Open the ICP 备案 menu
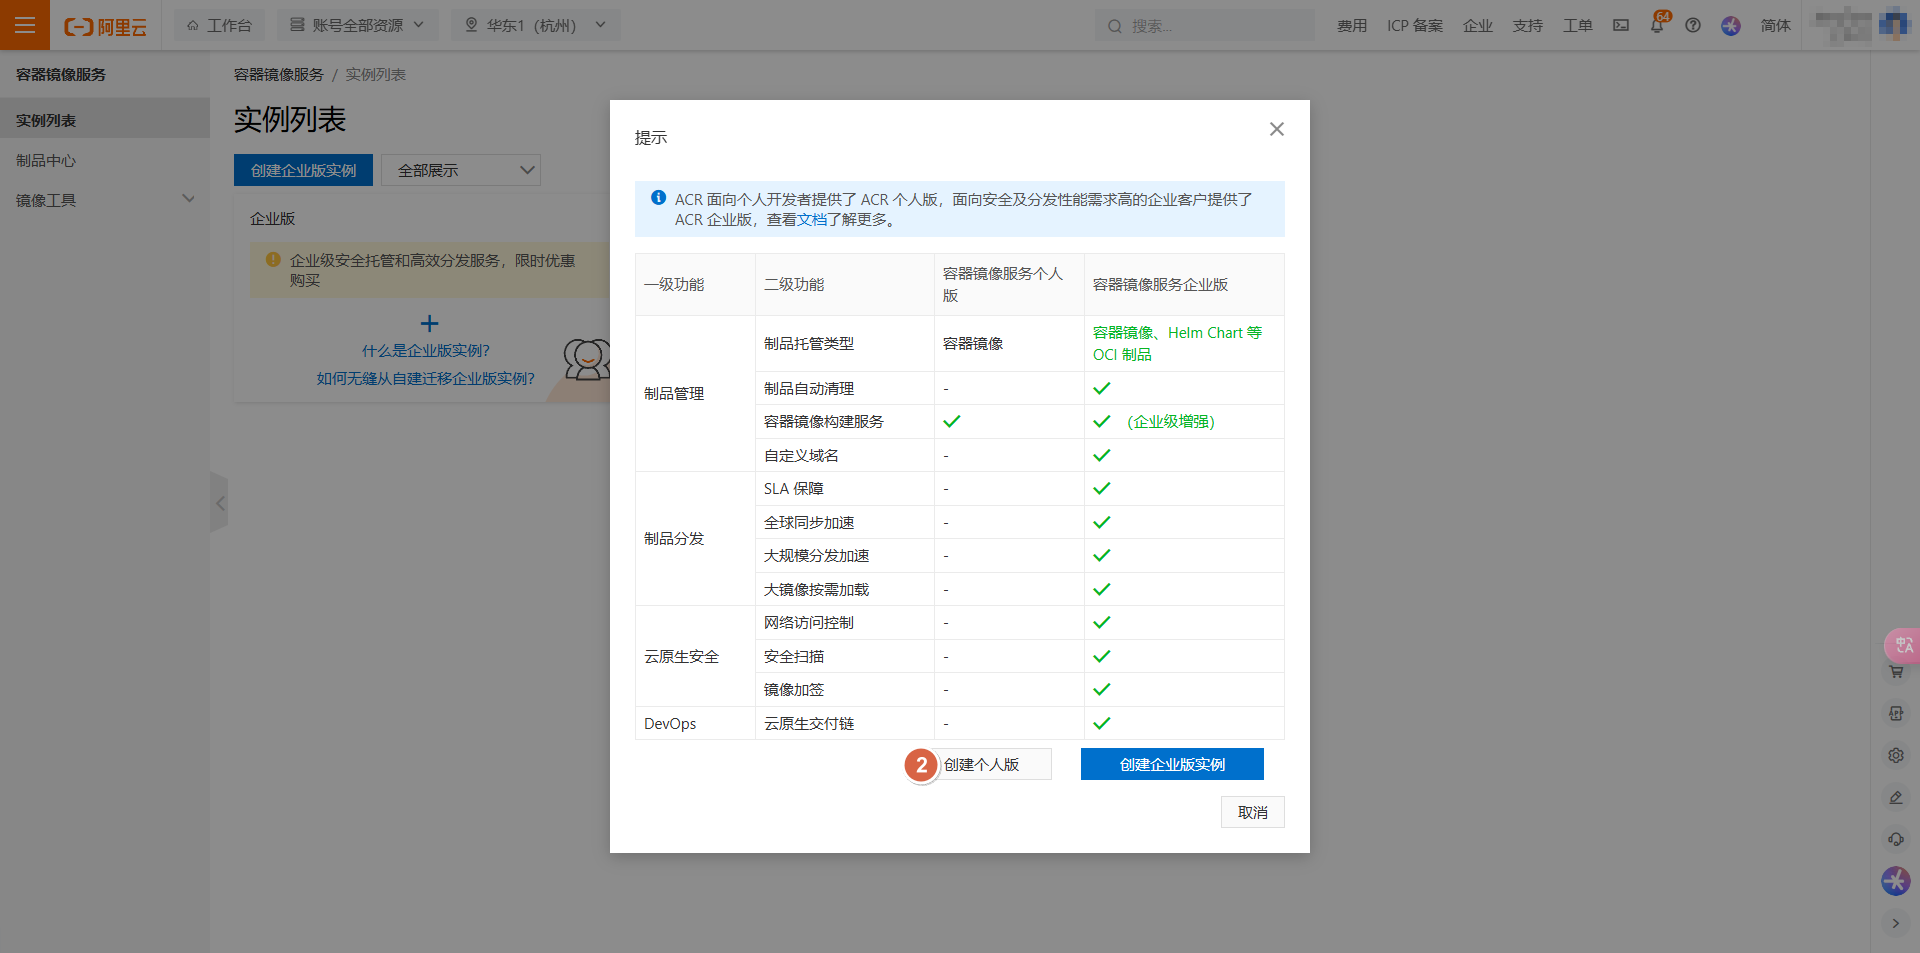The image size is (1920, 953). click(1415, 26)
